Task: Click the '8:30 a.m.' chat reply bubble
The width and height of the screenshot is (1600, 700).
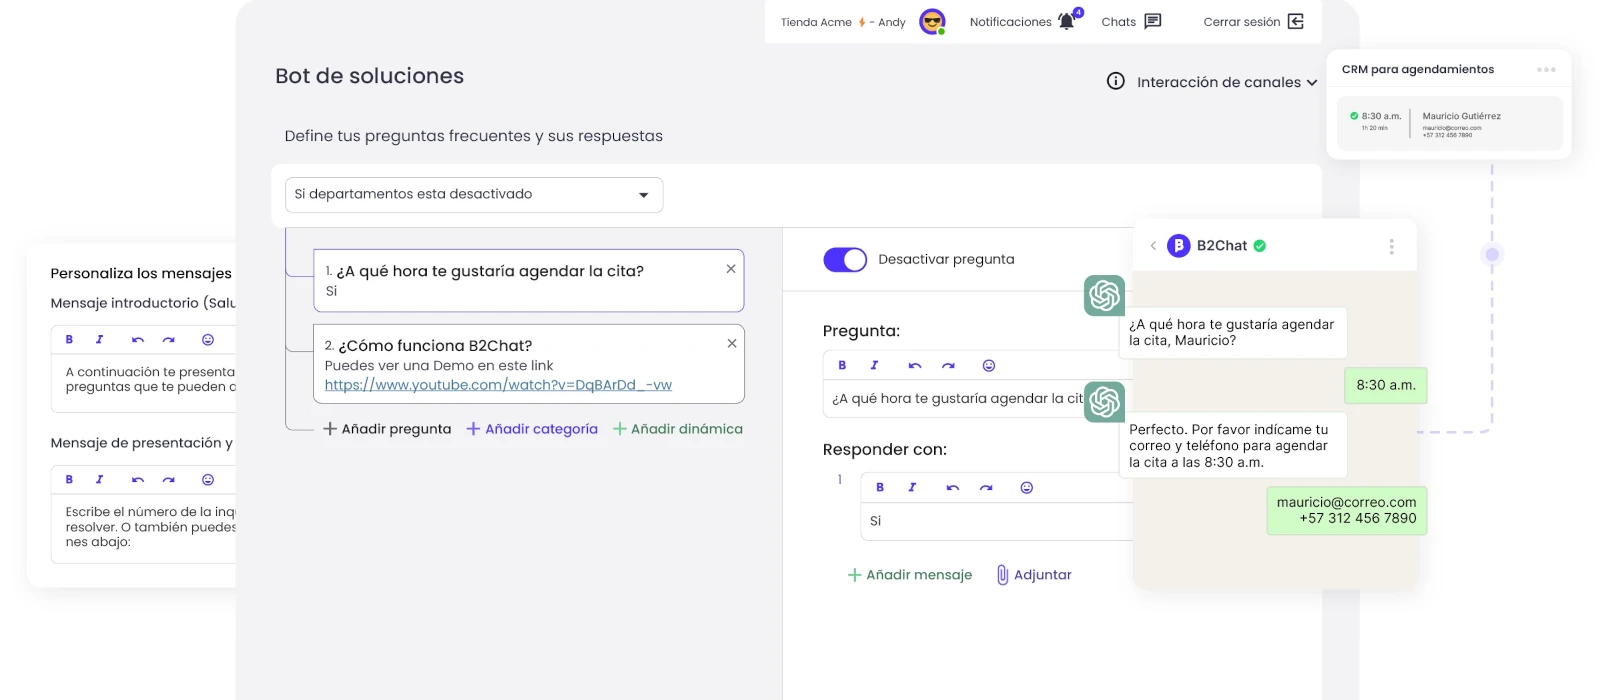Action: [1386, 386]
